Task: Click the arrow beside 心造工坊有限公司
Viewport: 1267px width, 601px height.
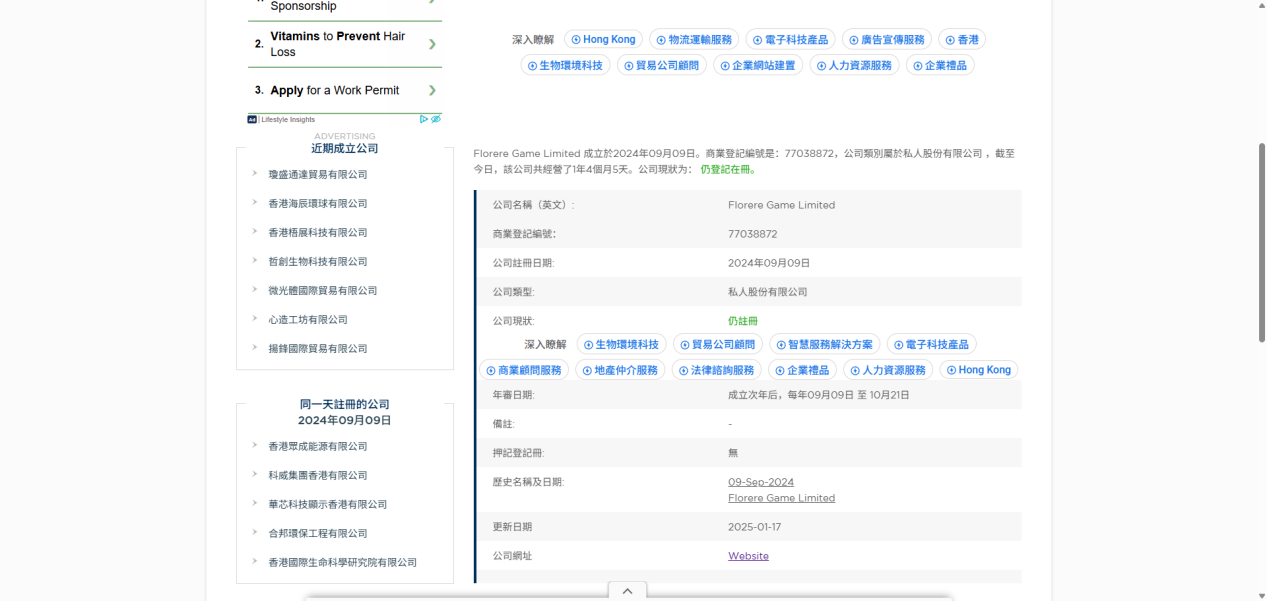Action: point(255,318)
